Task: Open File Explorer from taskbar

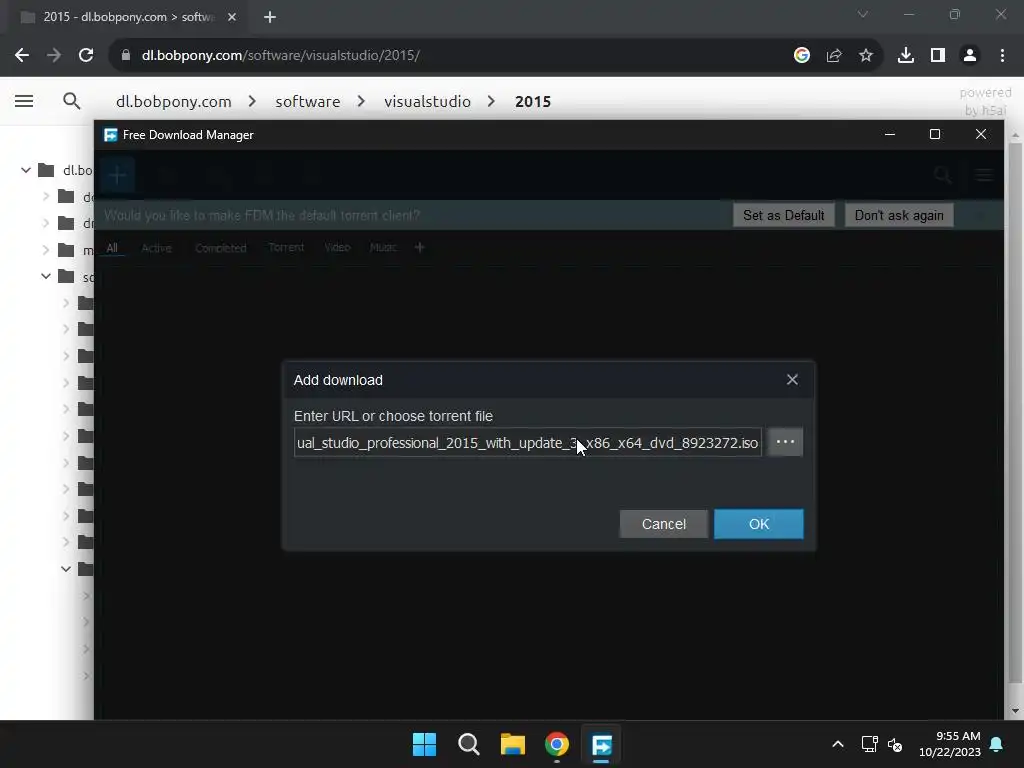Action: tap(513, 744)
